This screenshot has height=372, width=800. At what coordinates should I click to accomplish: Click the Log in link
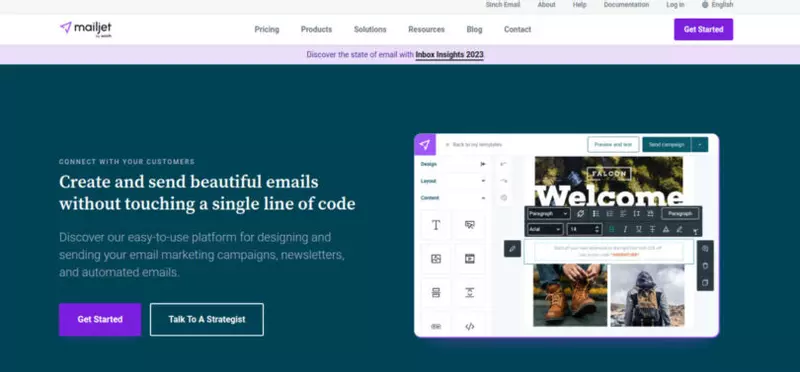click(675, 5)
